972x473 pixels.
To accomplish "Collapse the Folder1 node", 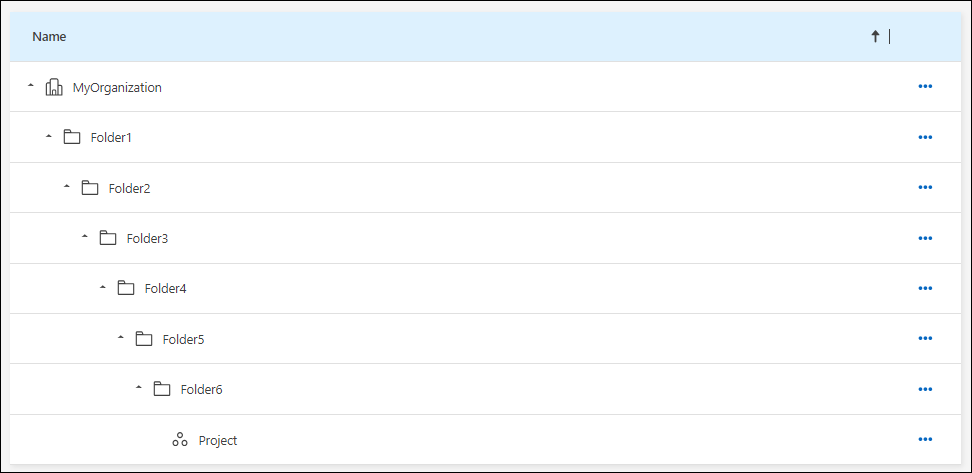I will pos(48,136).
